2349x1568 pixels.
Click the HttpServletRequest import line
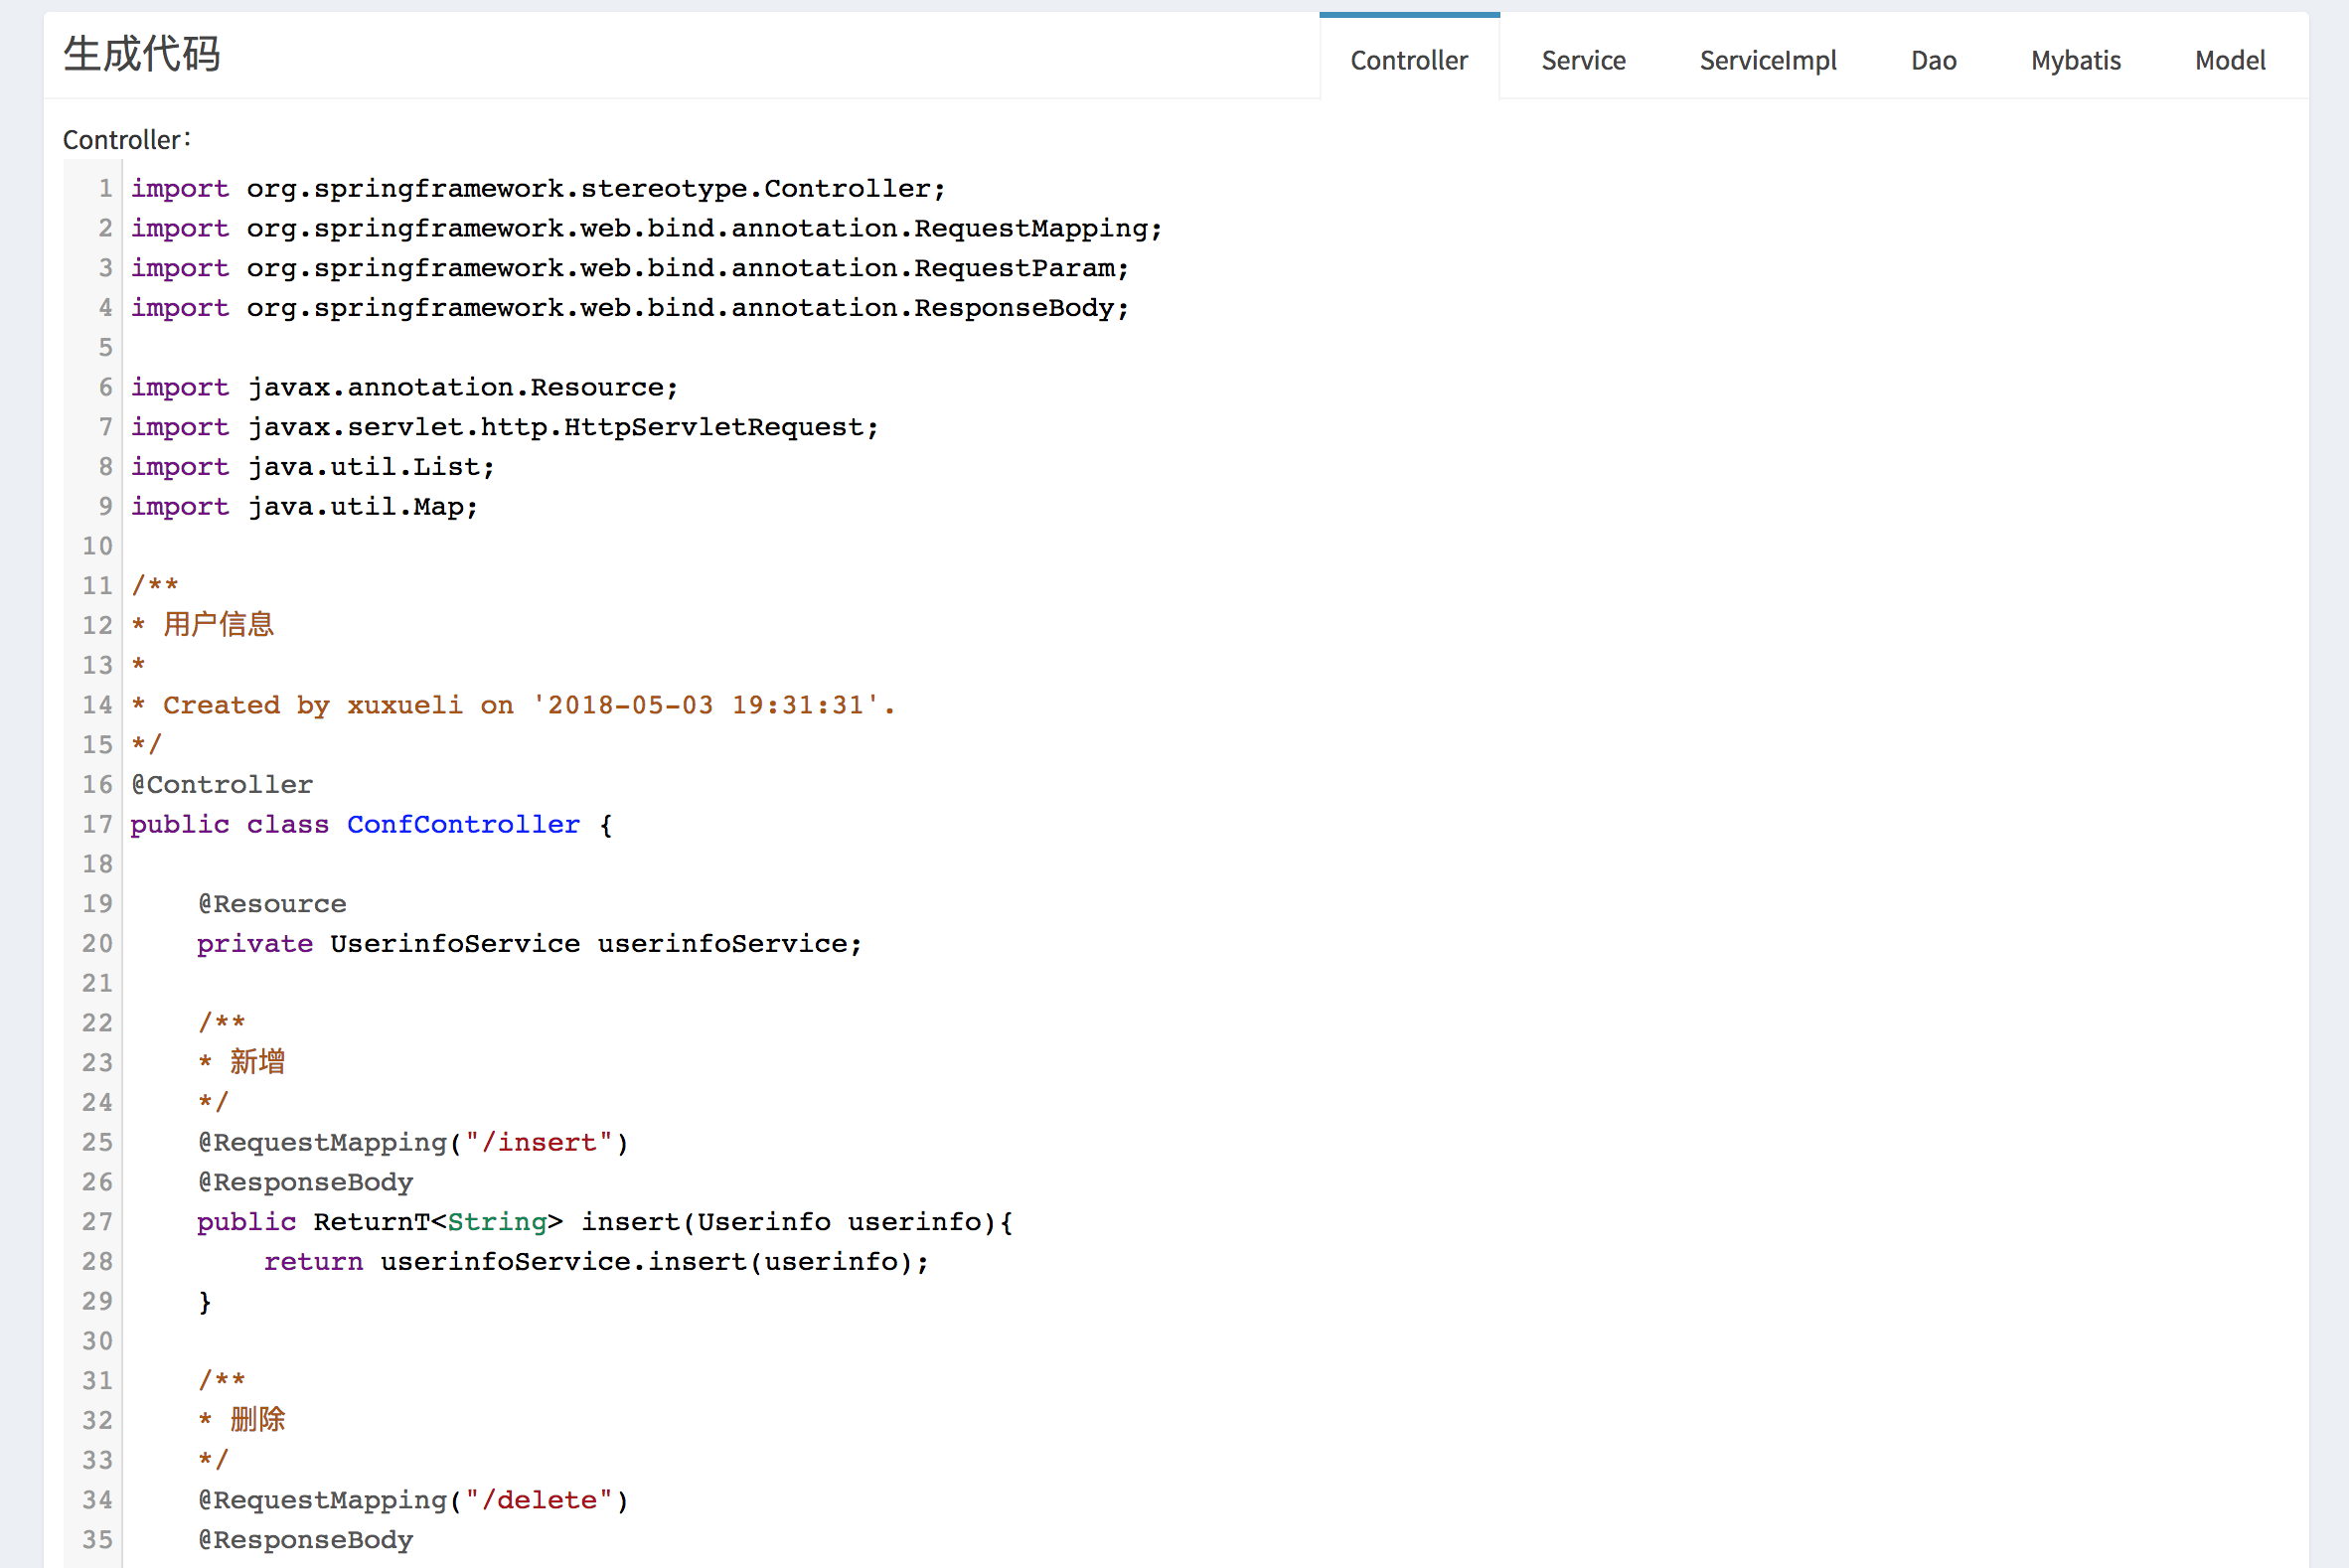pos(504,427)
